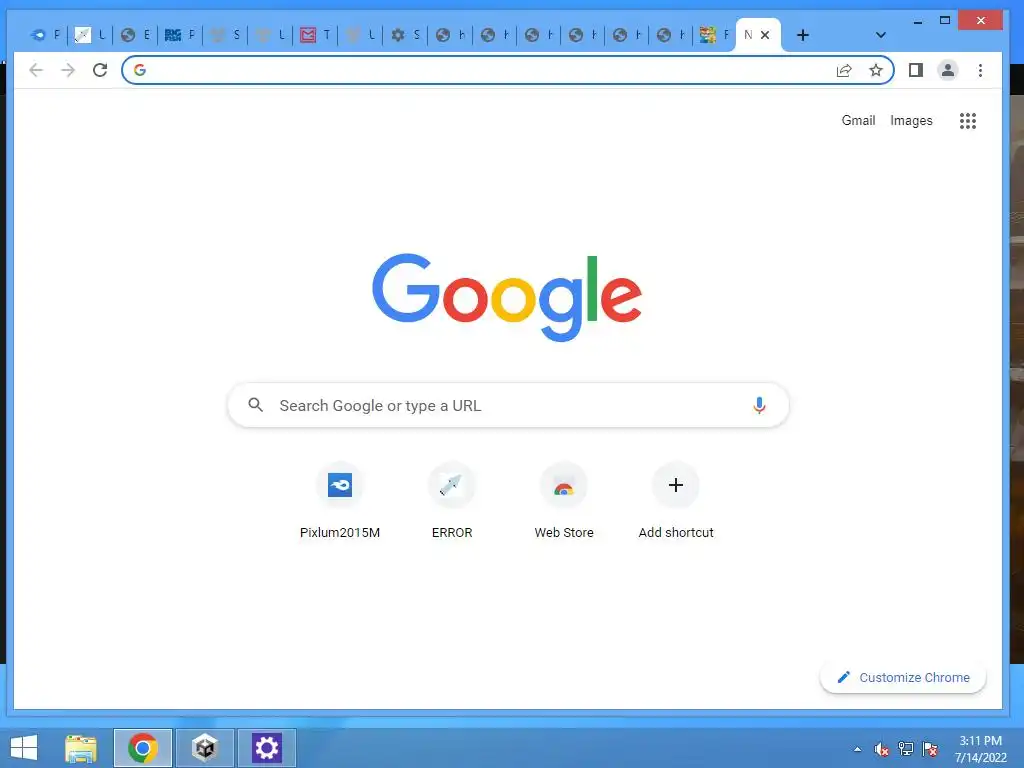Click the Customize Chrome button
This screenshot has height=768, width=1024.
click(x=903, y=677)
